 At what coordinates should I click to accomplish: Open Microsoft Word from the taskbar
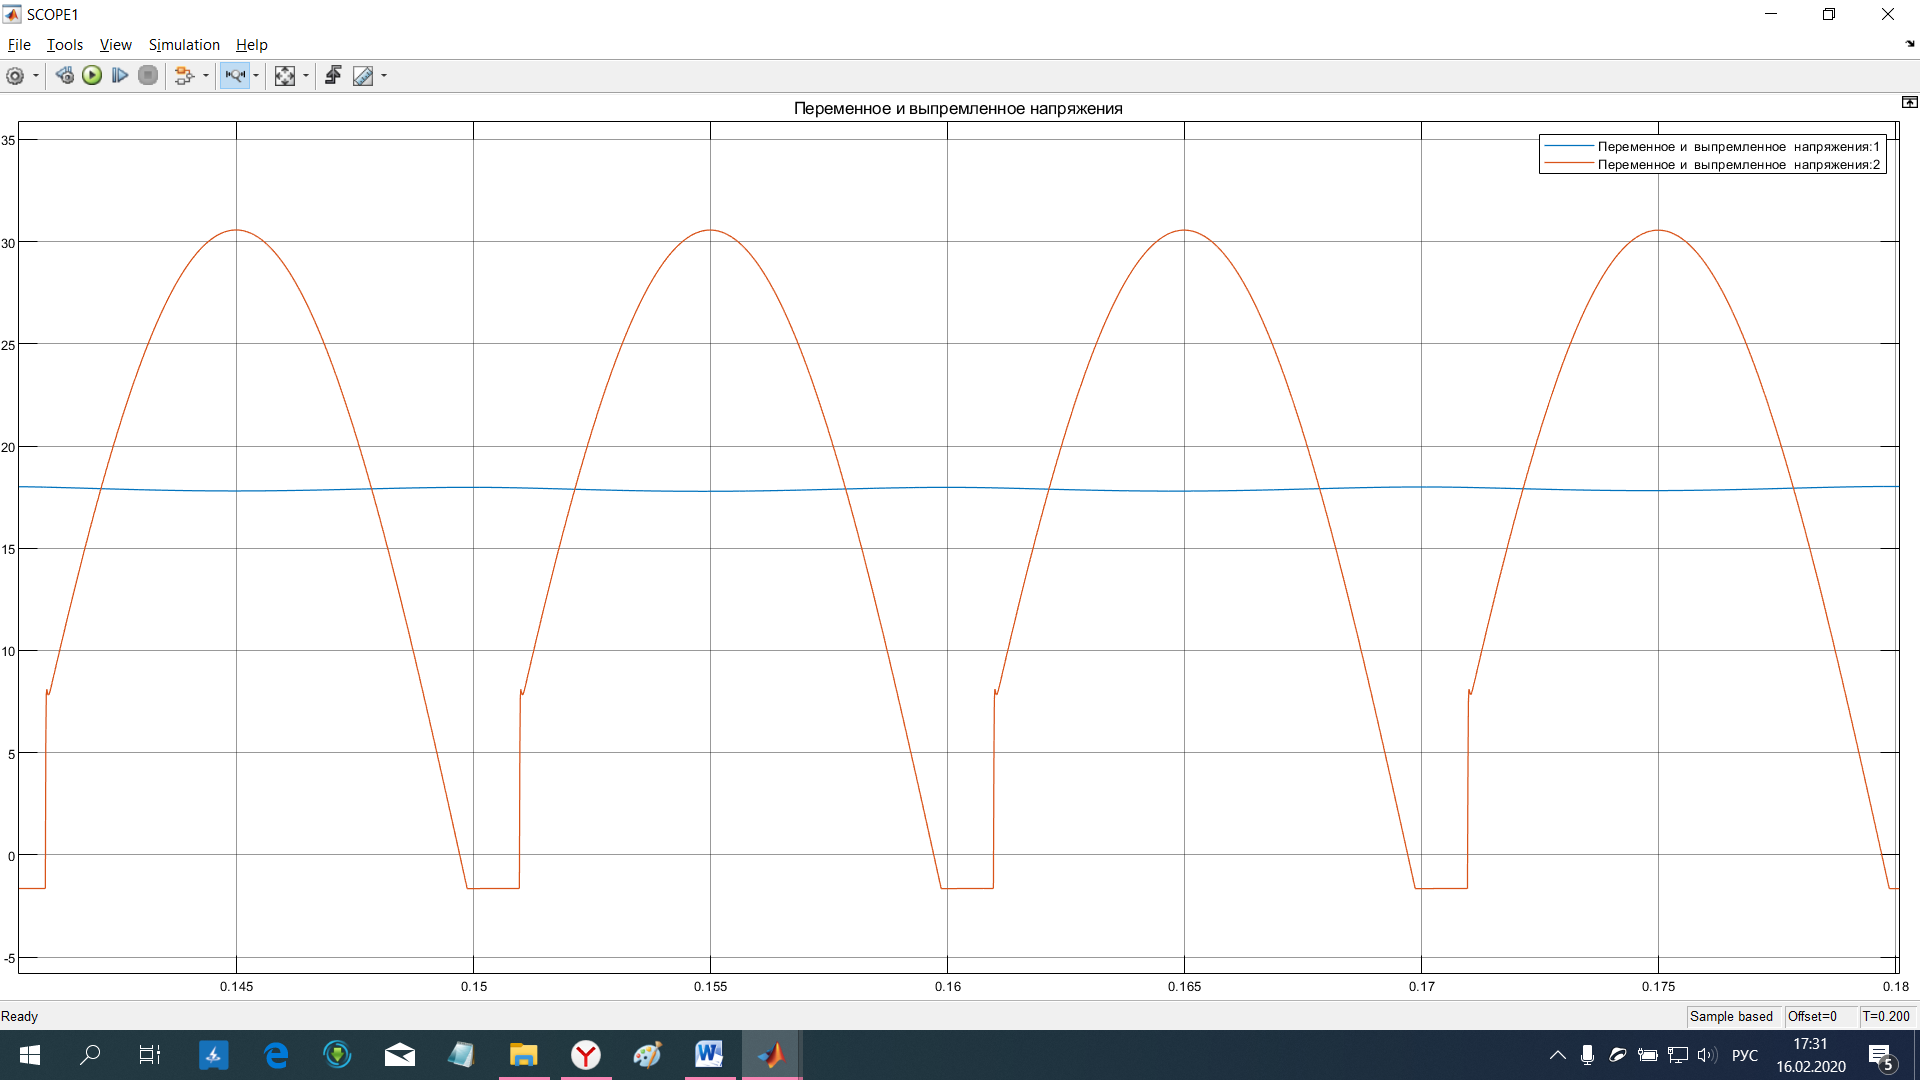[709, 1055]
